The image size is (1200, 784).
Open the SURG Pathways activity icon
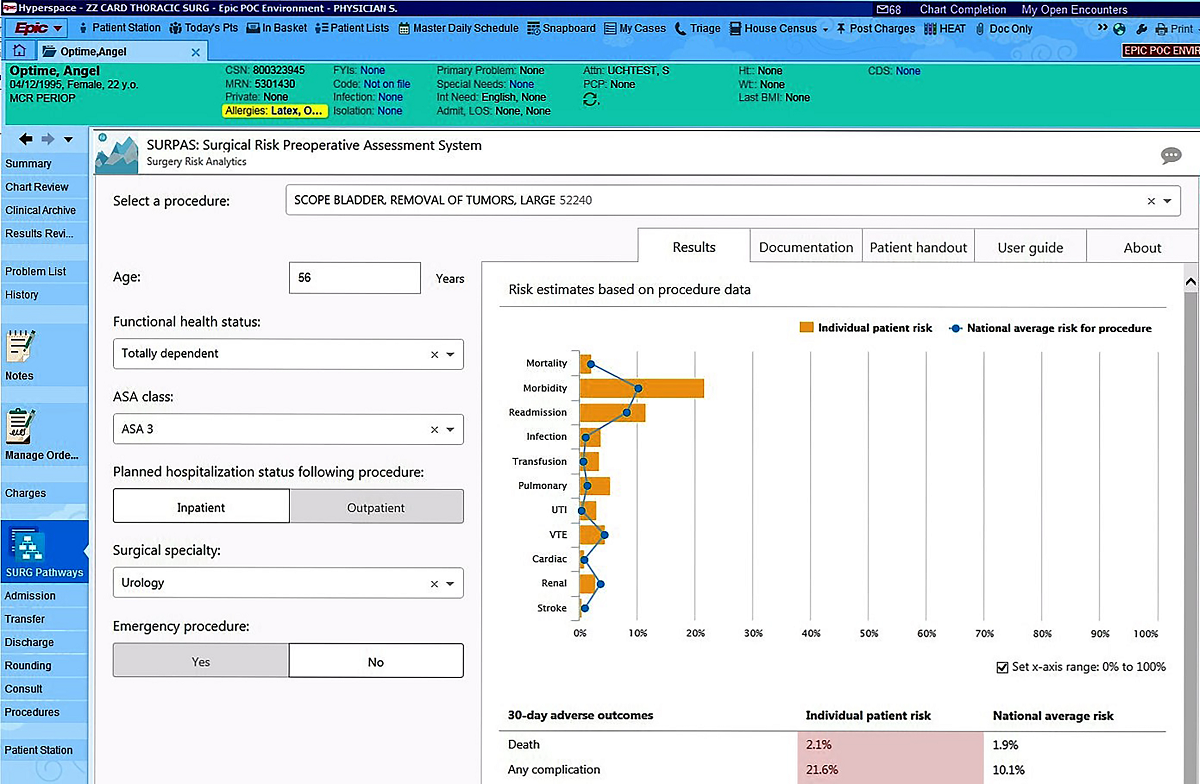tap(44, 551)
